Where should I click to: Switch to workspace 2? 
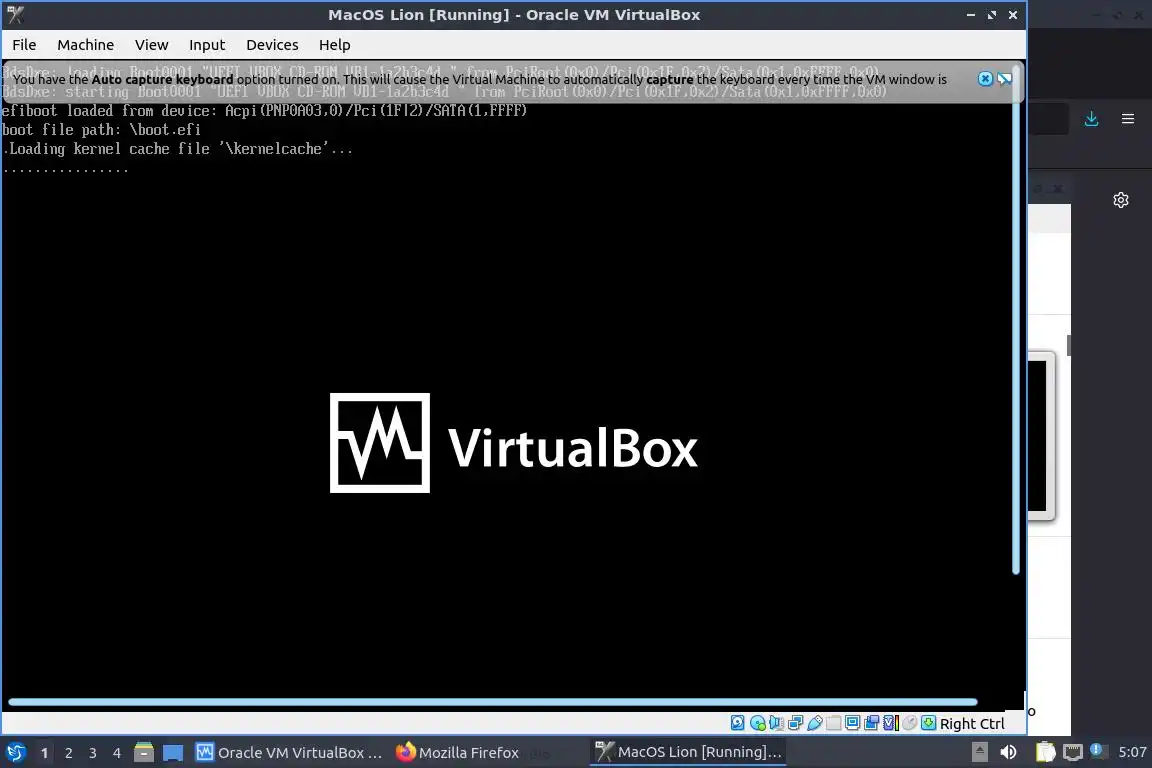pyautogui.click(x=68, y=753)
